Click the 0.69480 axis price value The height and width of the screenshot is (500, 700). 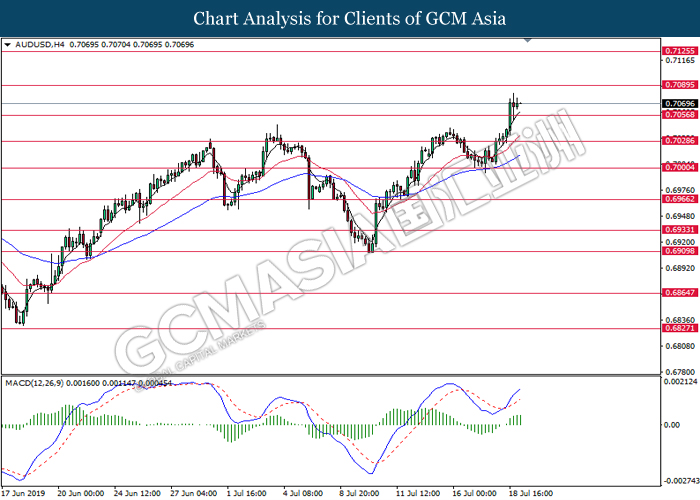click(x=680, y=216)
